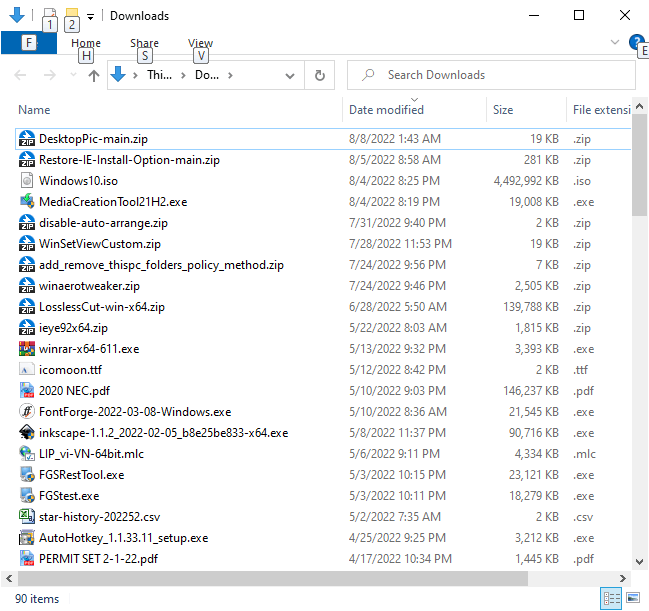Click the Properties quick access icon
The width and height of the screenshot is (649, 611).
tap(50, 15)
